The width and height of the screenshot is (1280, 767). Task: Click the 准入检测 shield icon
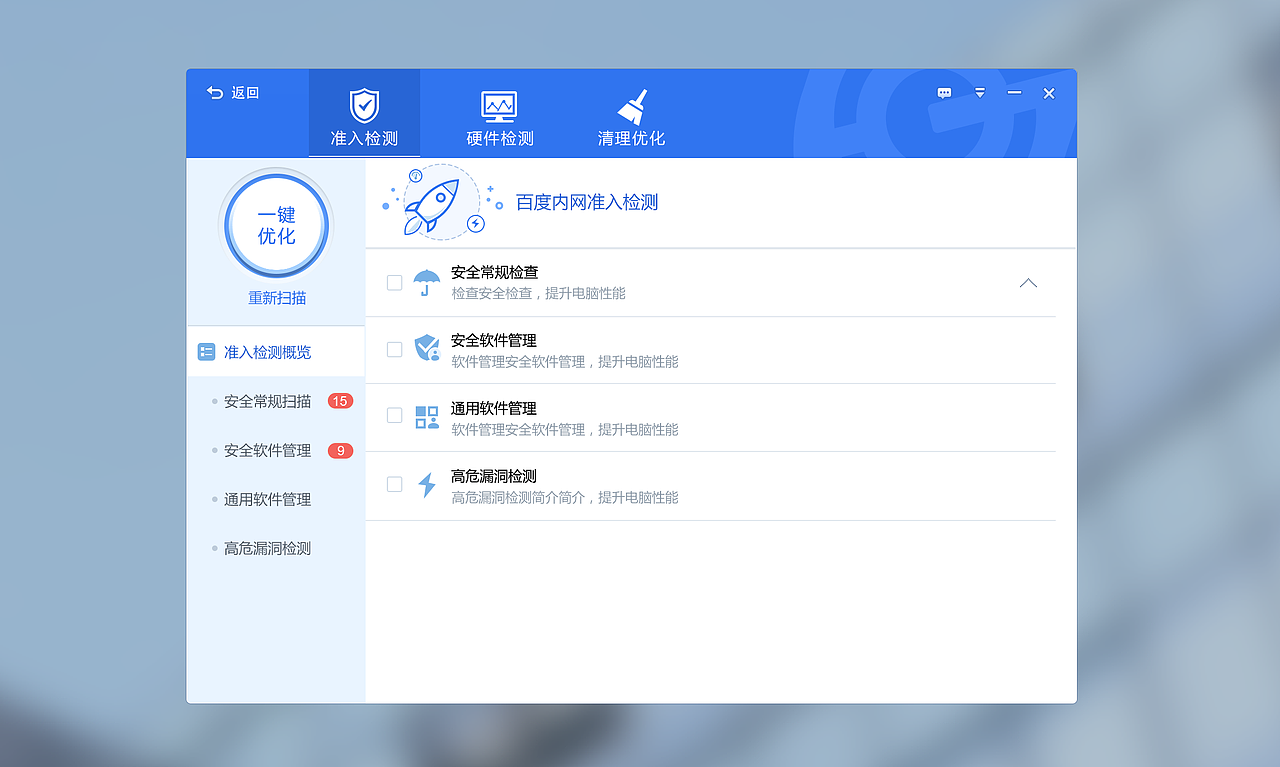click(364, 105)
